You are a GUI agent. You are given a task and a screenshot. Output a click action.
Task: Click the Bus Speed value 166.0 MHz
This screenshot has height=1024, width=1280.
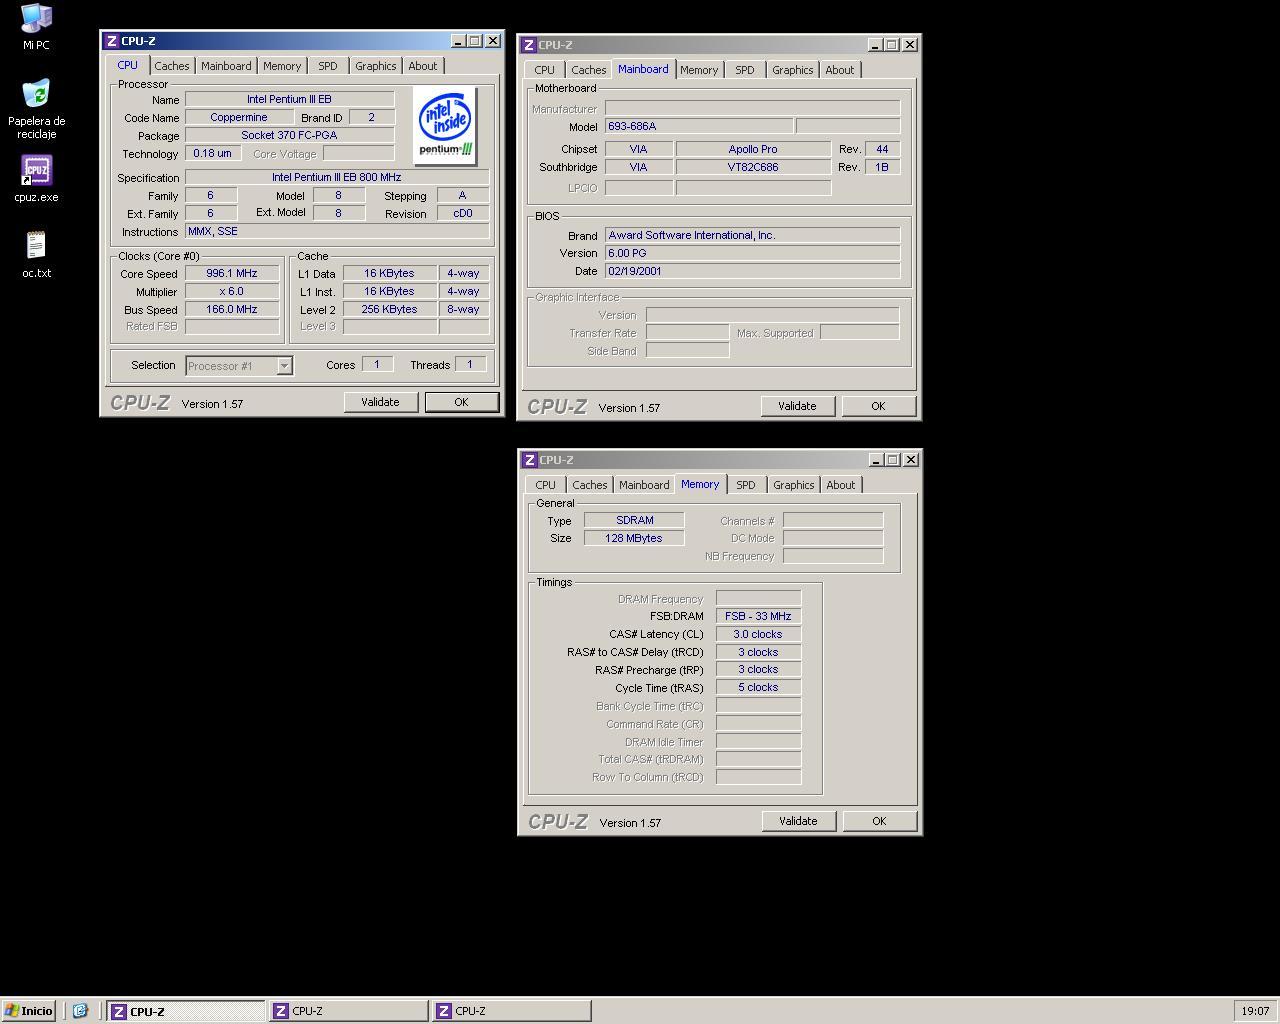232,310
